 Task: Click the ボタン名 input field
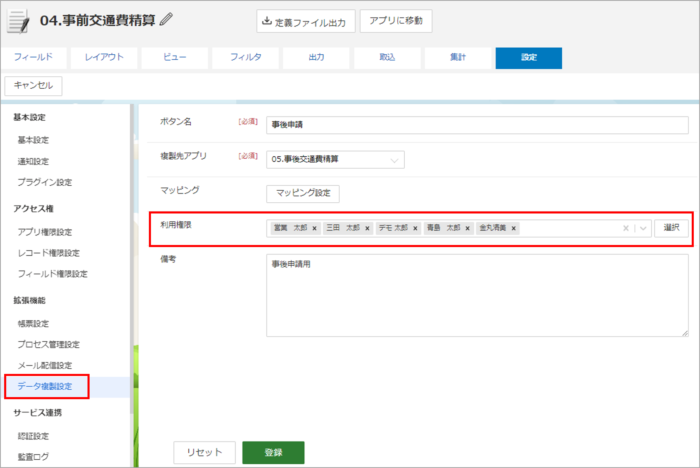477,125
